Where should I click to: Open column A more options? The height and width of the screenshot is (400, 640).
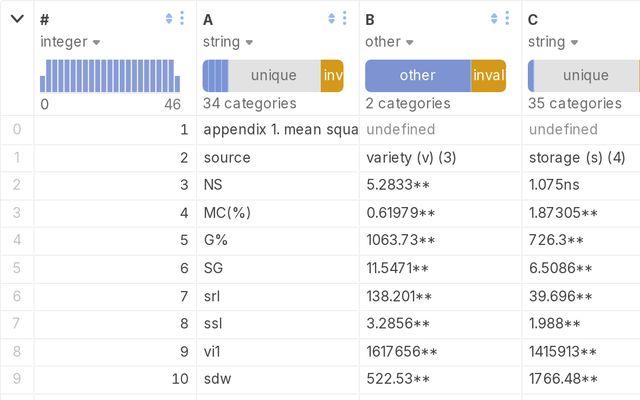point(345,19)
